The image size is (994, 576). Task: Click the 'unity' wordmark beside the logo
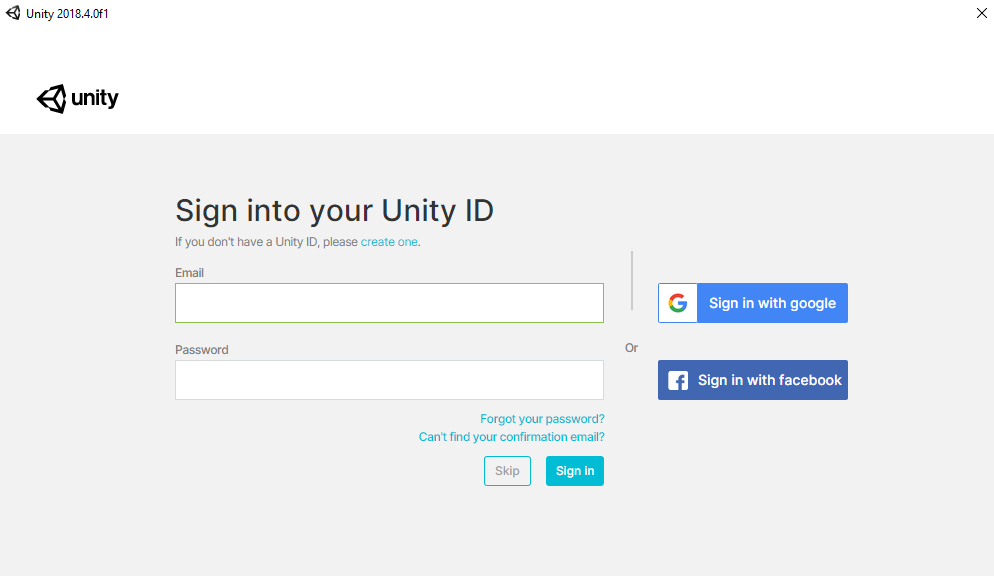point(95,98)
